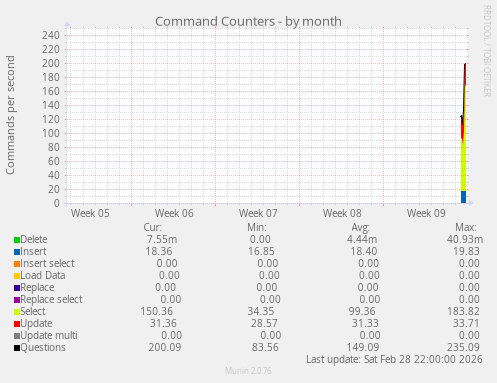Click the green Delete legend swatch
The height and width of the screenshot is (383, 497).
point(17,240)
